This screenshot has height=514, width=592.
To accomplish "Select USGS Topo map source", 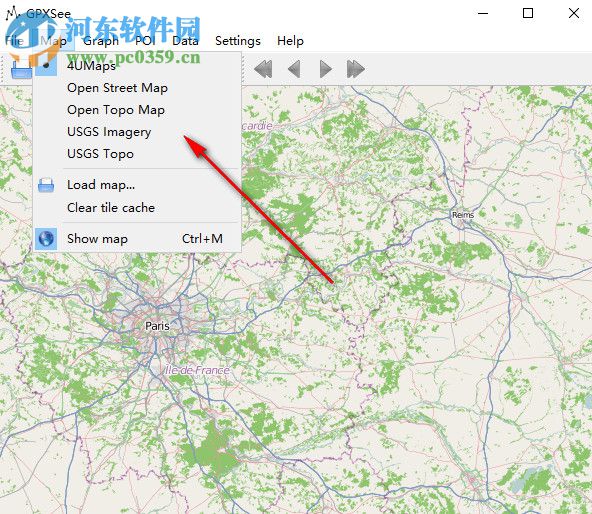I will [137, 153].
